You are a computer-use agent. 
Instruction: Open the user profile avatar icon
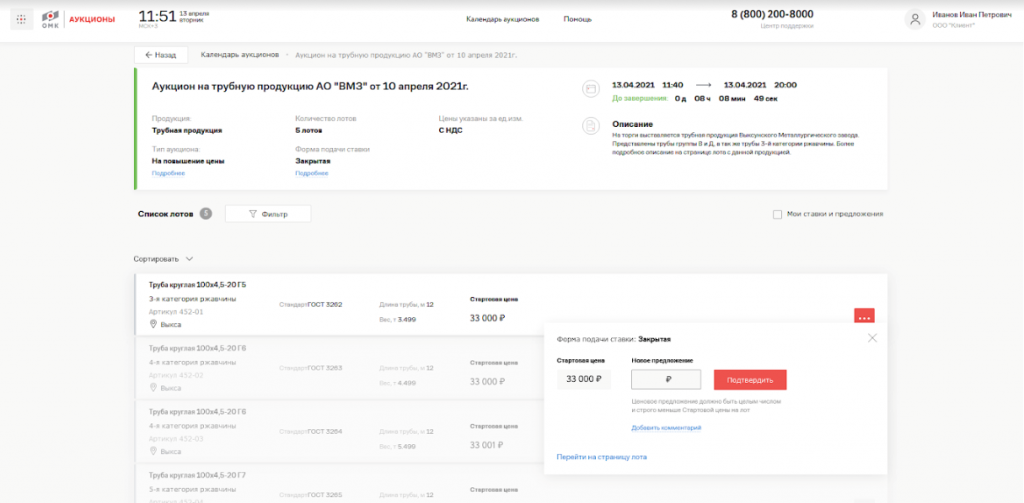915,19
